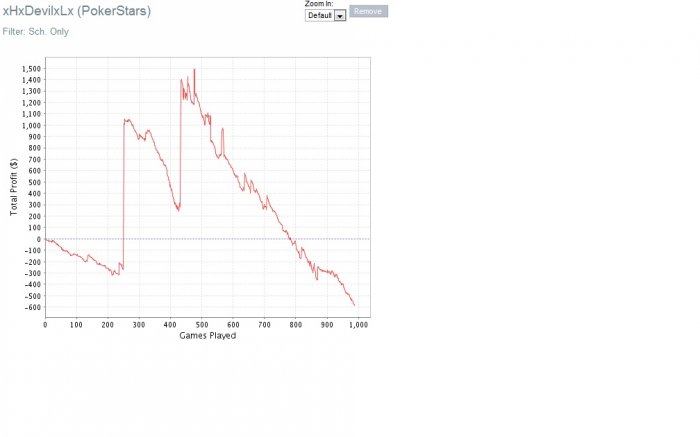700x437 pixels.
Task: Click the -600 y-axis value
Action: [x=32, y=307]
